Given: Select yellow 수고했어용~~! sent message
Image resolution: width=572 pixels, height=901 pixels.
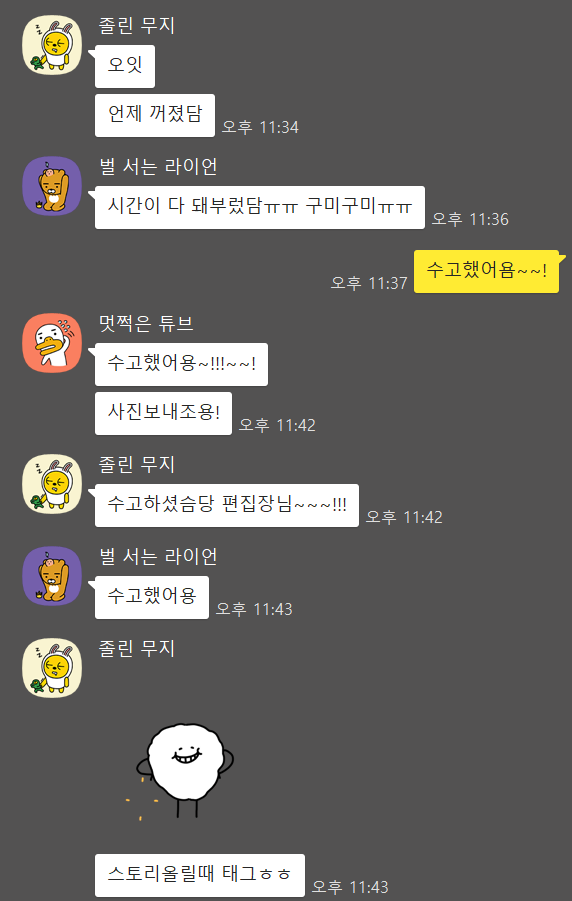Looking at the screenshot, I should (486, 271).
